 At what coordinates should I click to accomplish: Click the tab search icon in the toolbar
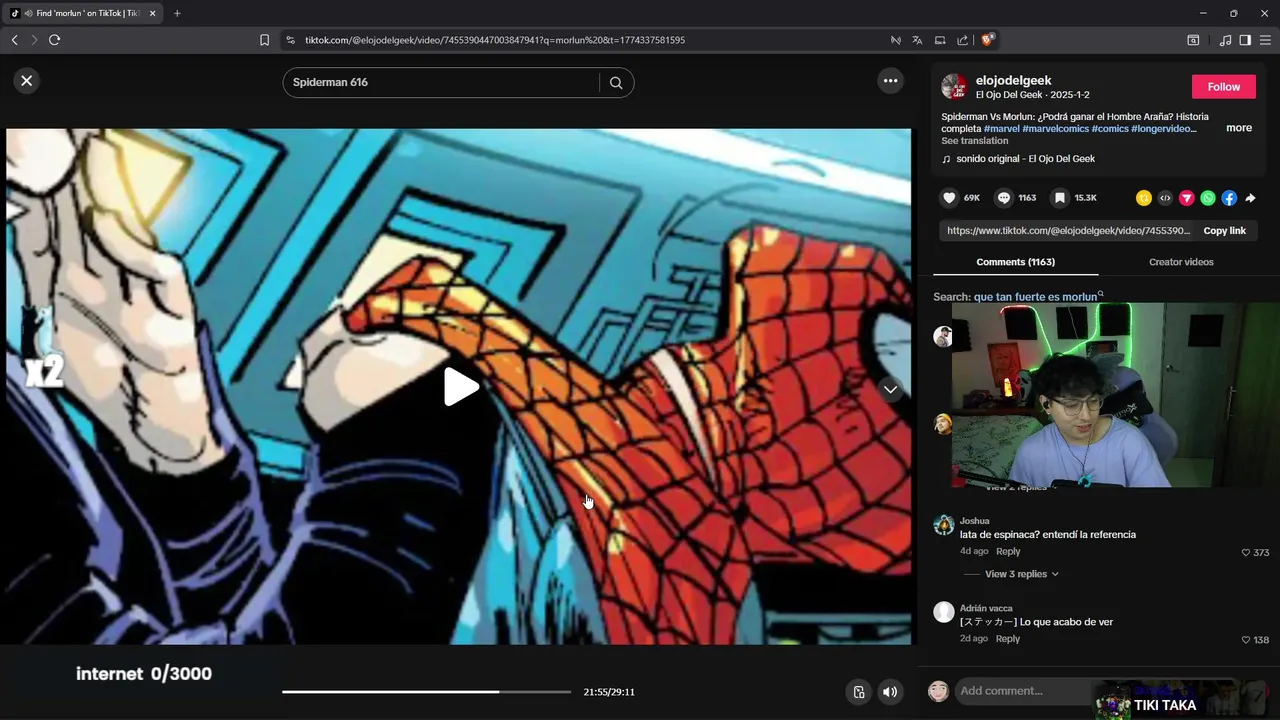coord(1193,40)
